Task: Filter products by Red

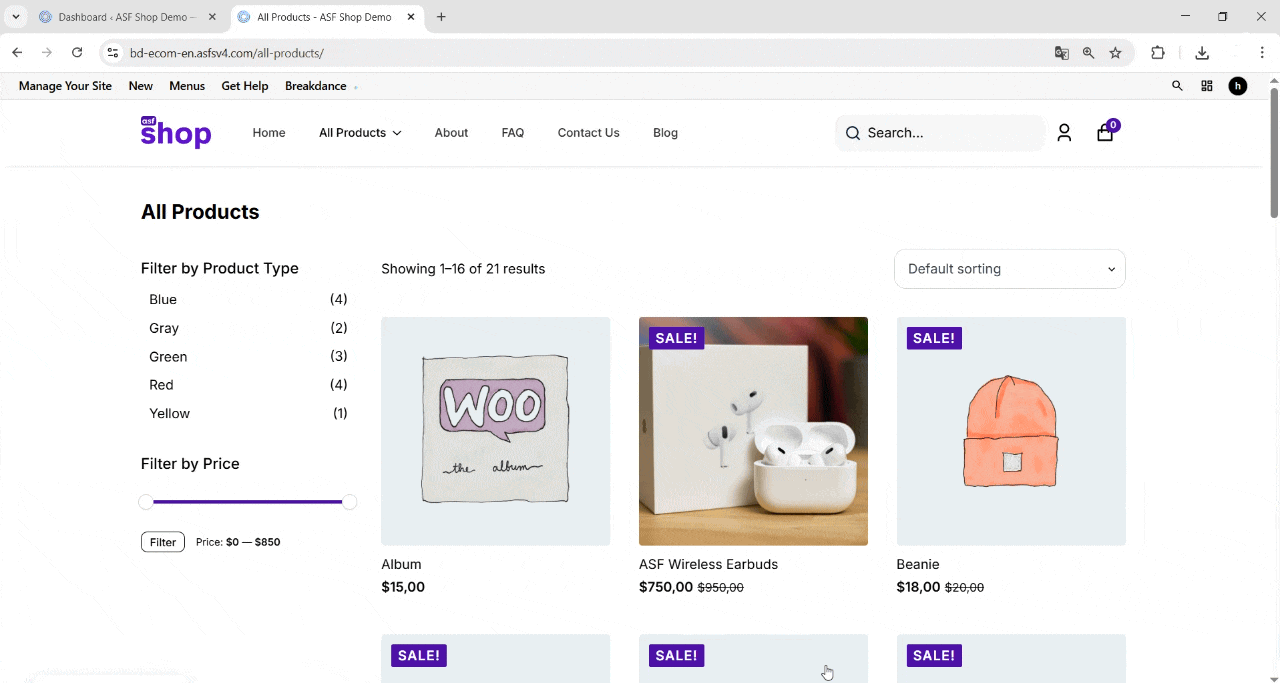Action: coord(161,385)
